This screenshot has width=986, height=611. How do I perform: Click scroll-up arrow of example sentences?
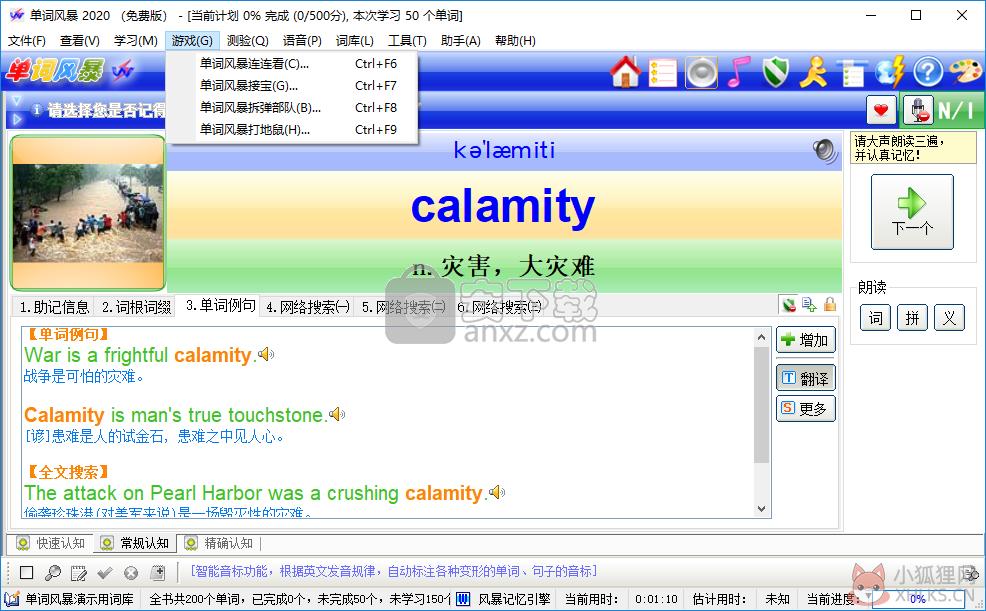coord(762,337)
